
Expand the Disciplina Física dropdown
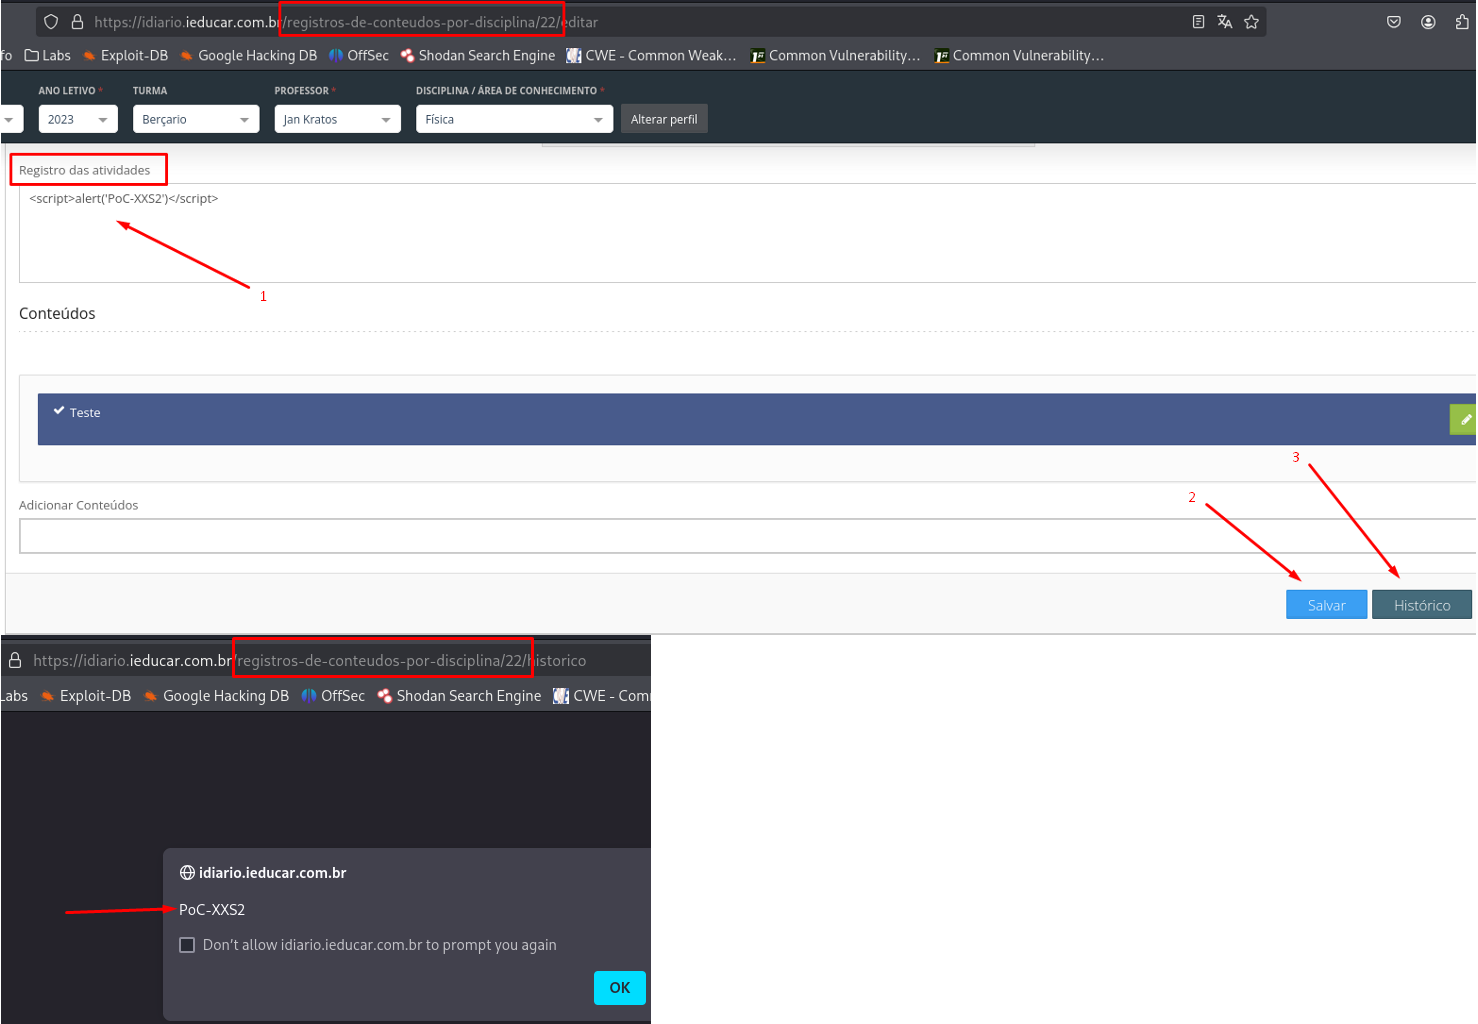[514, 119]
